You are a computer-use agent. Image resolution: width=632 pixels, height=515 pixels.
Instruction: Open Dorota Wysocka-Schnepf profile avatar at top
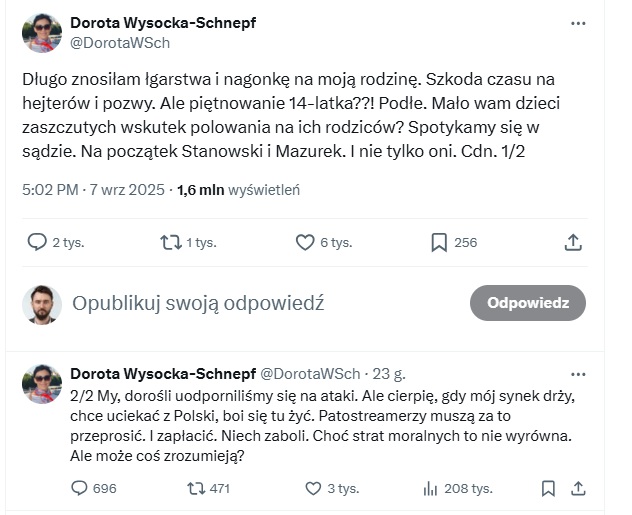42,32
